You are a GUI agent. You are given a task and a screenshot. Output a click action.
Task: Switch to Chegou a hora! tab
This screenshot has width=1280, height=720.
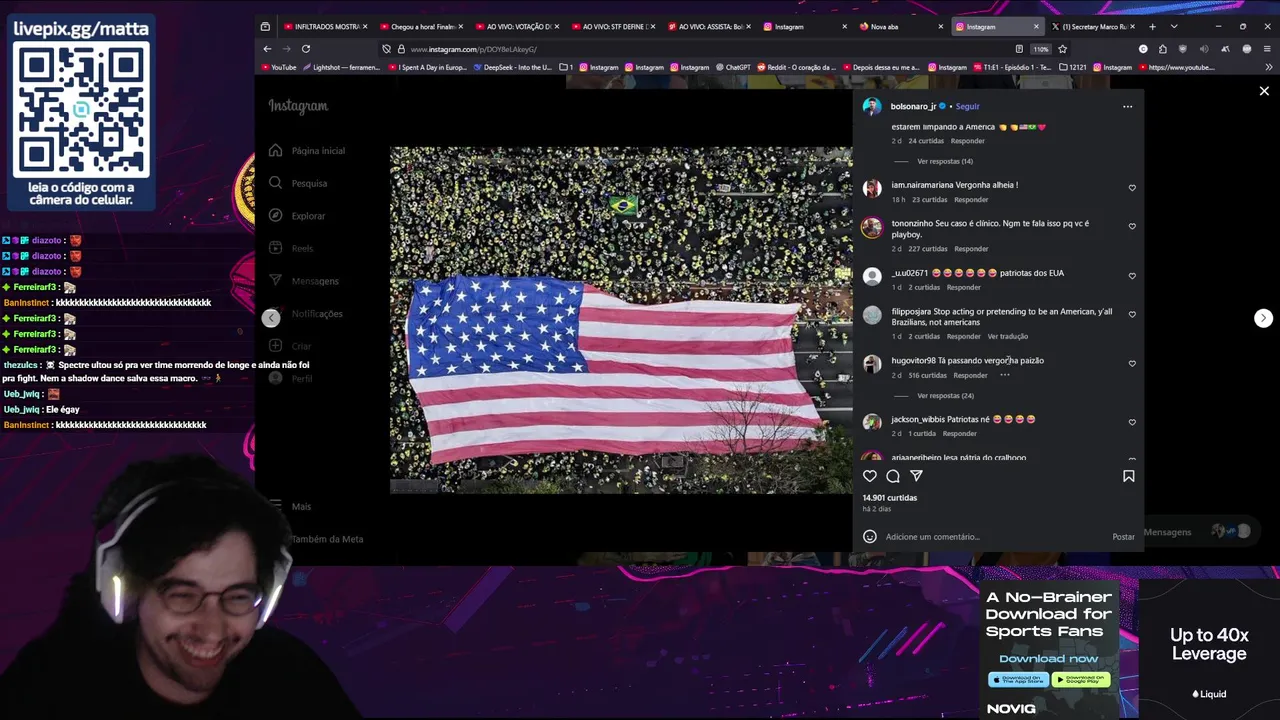(422, 27)
